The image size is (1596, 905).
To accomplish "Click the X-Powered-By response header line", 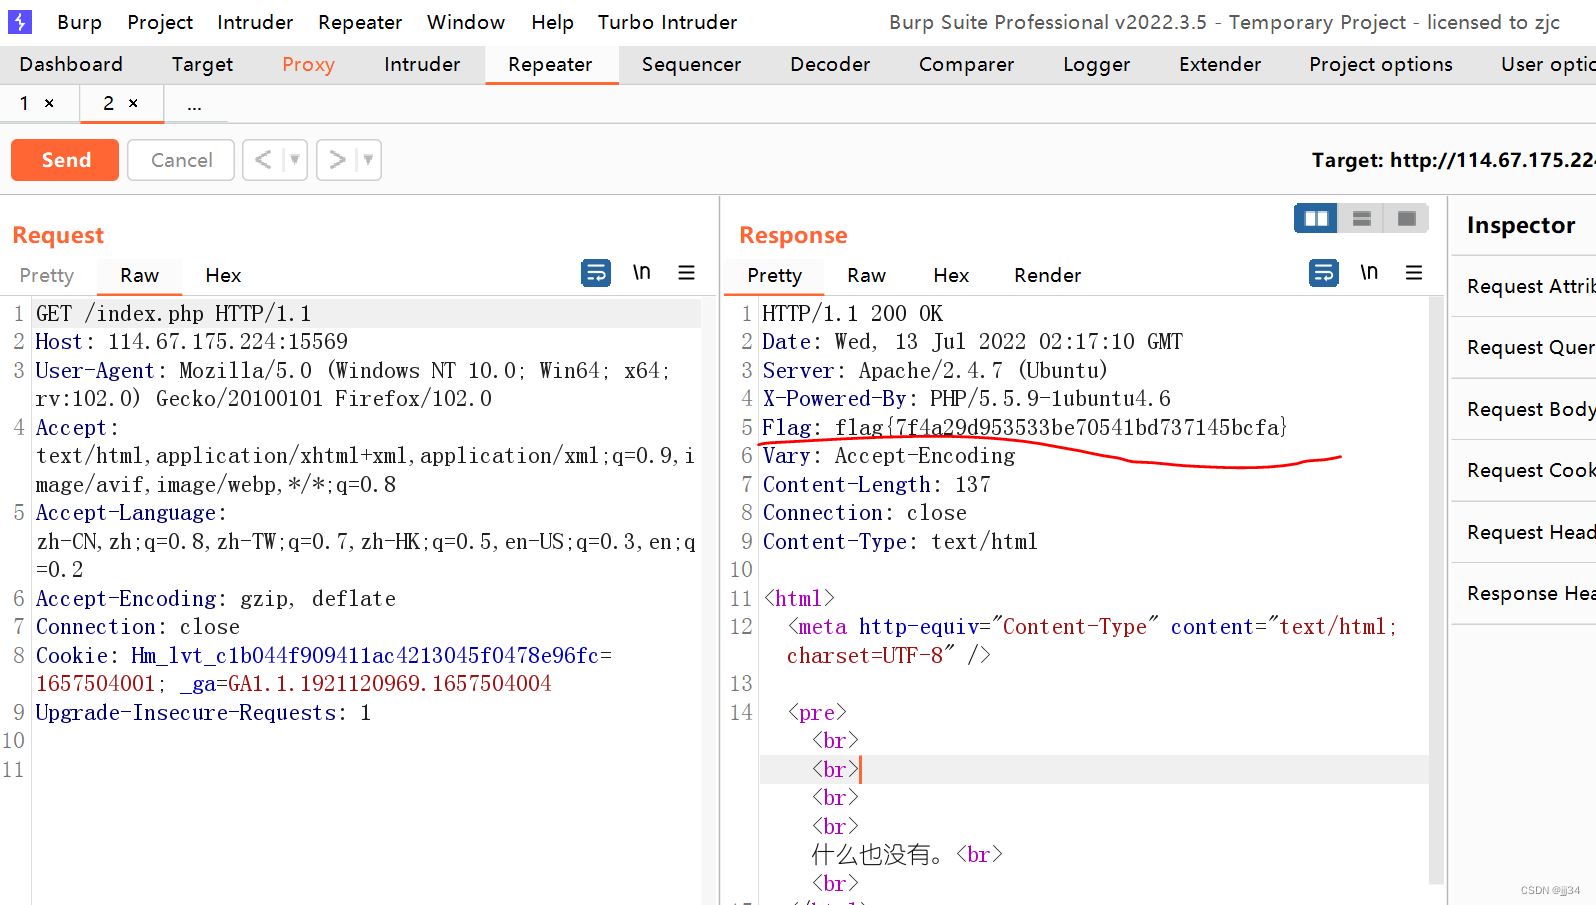I will 966,399.
